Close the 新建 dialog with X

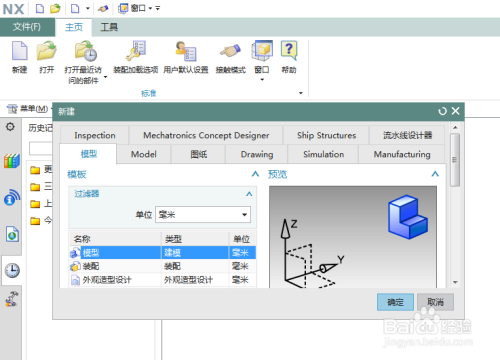point(456,111)
